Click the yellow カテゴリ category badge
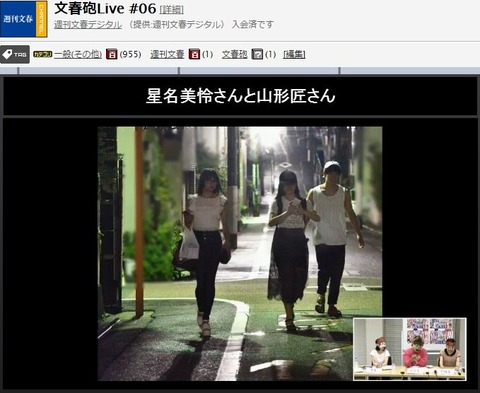The height and width of the screenshot is (393, 480). pos(43,54)
